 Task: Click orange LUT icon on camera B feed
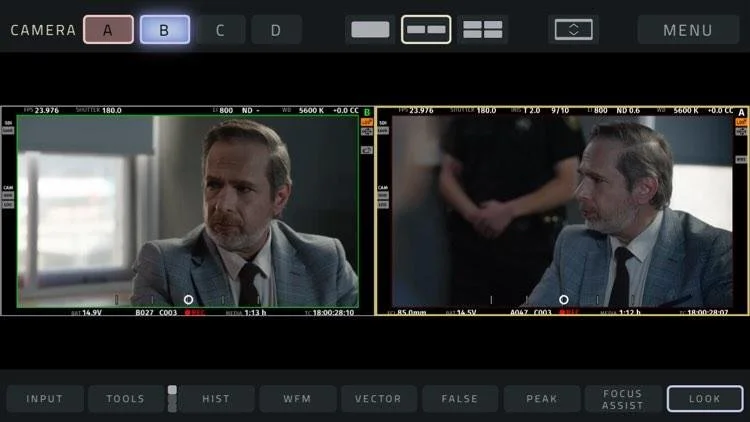tap(367, 122)
